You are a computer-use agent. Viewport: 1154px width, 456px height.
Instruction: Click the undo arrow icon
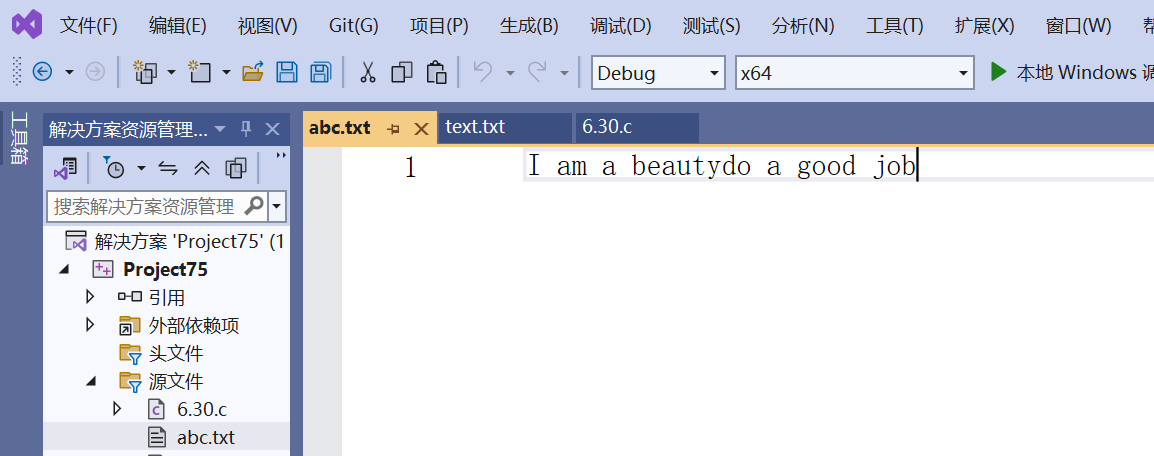click(483, 71)
